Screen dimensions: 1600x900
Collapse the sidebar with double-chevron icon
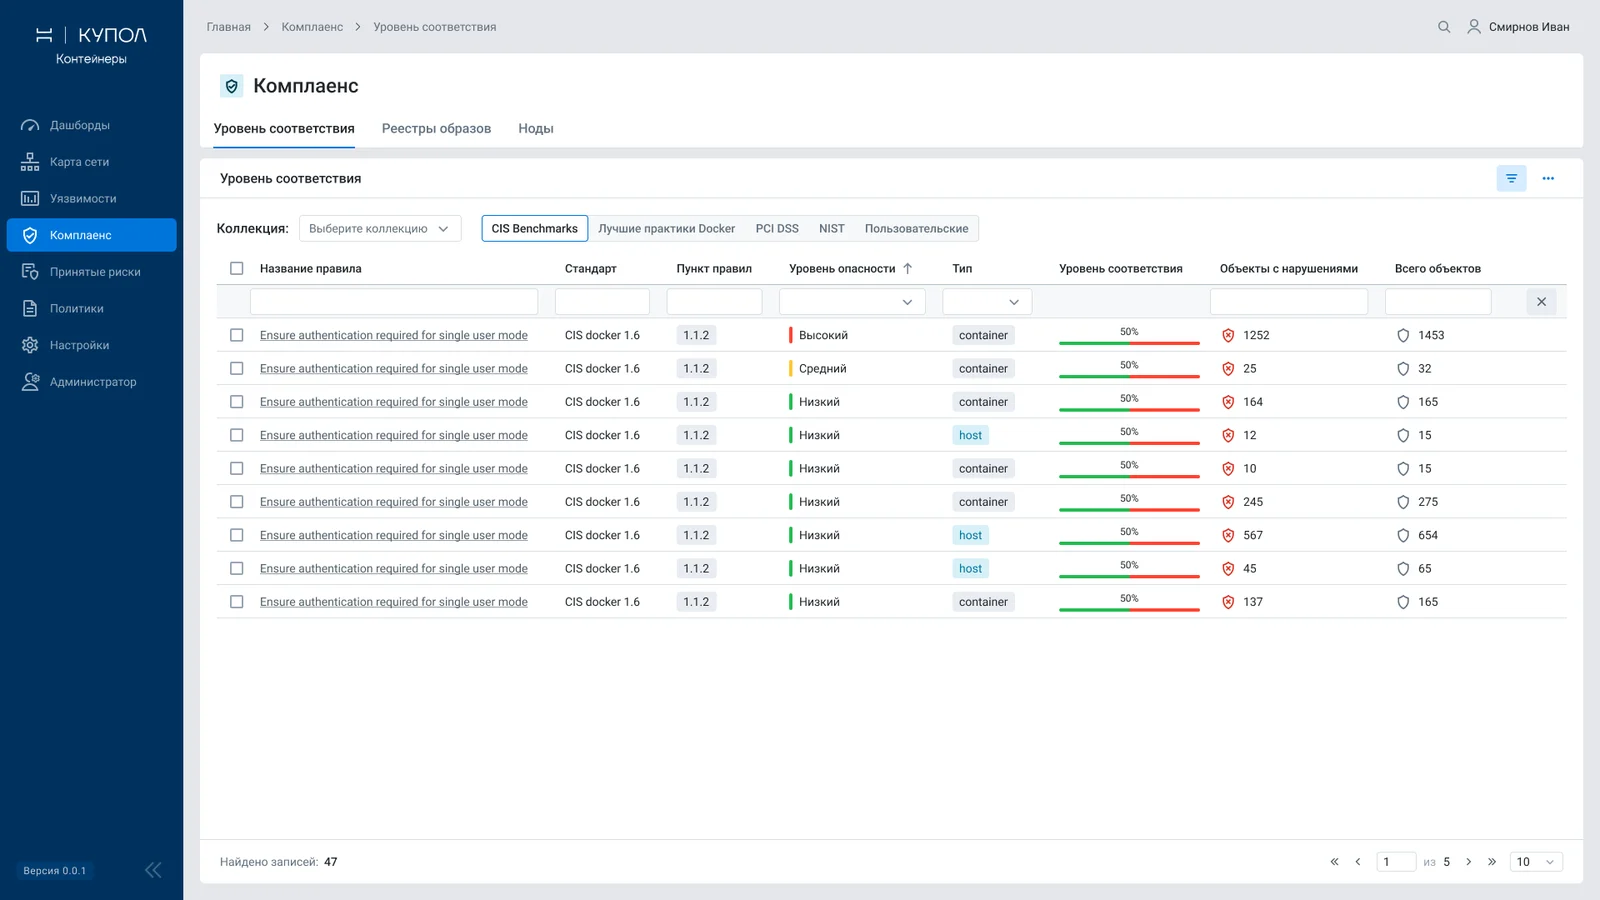153,870
